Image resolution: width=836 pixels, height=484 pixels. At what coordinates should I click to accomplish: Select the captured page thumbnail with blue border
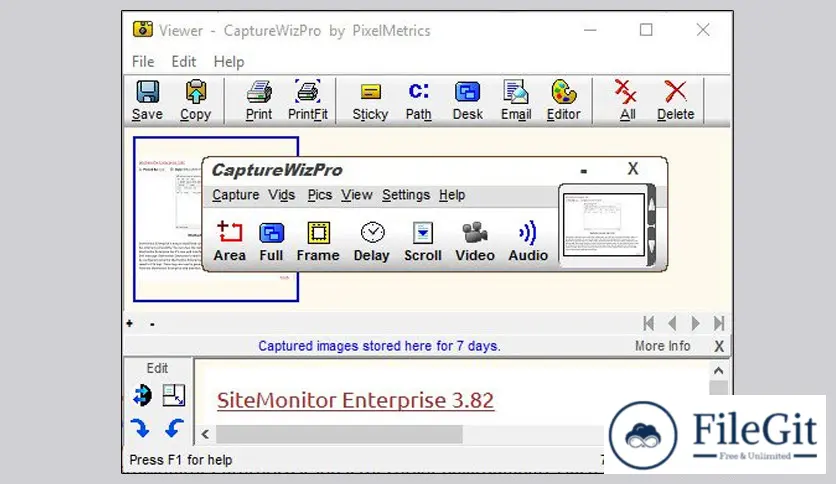coord(216,219)
